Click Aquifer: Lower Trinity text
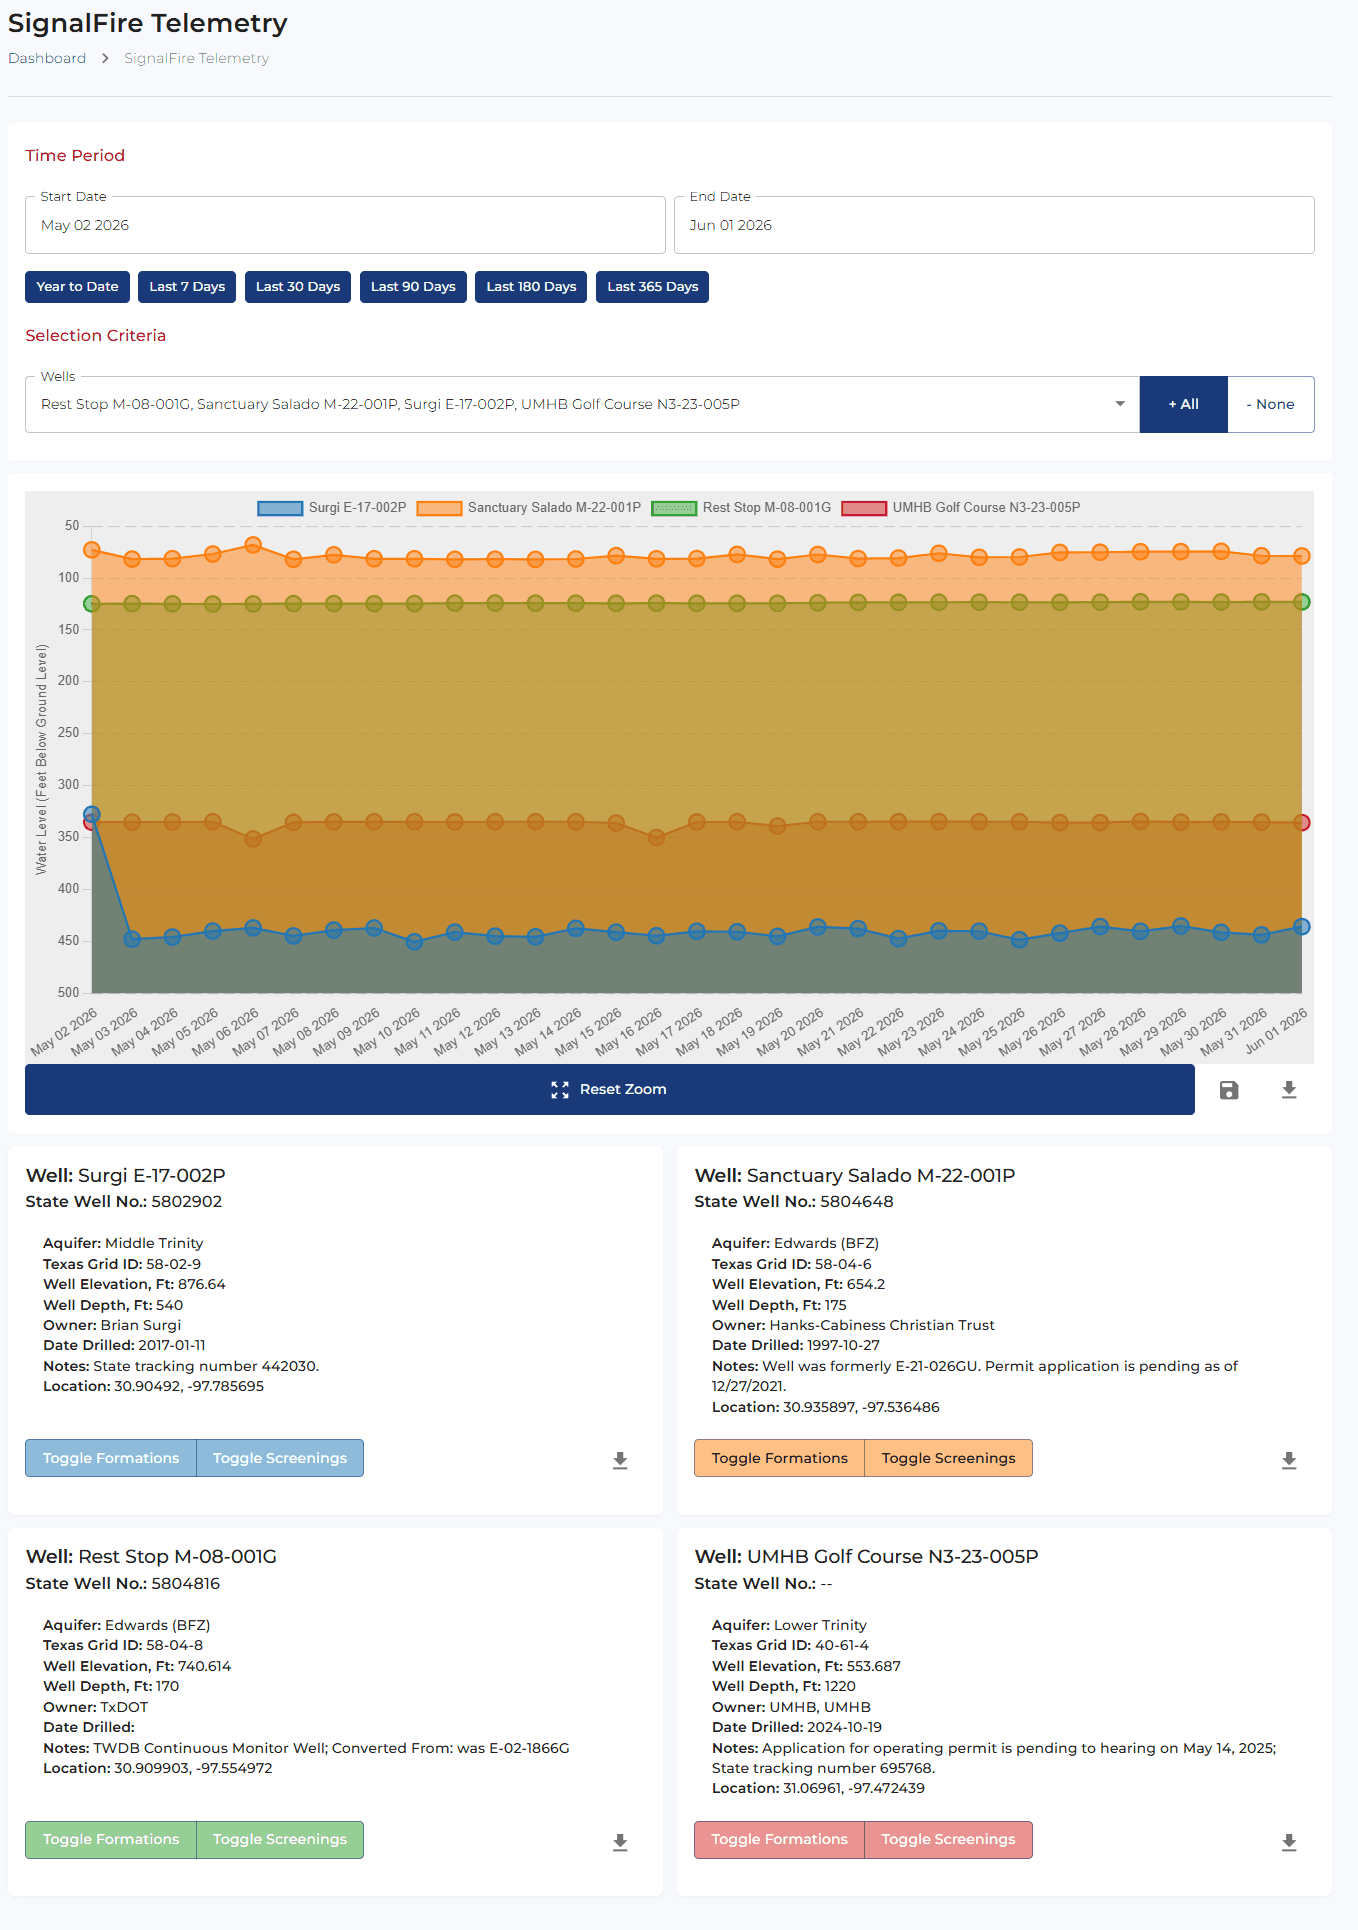The width and height of the screenshot is (1358, 1930). point(790,1626)
